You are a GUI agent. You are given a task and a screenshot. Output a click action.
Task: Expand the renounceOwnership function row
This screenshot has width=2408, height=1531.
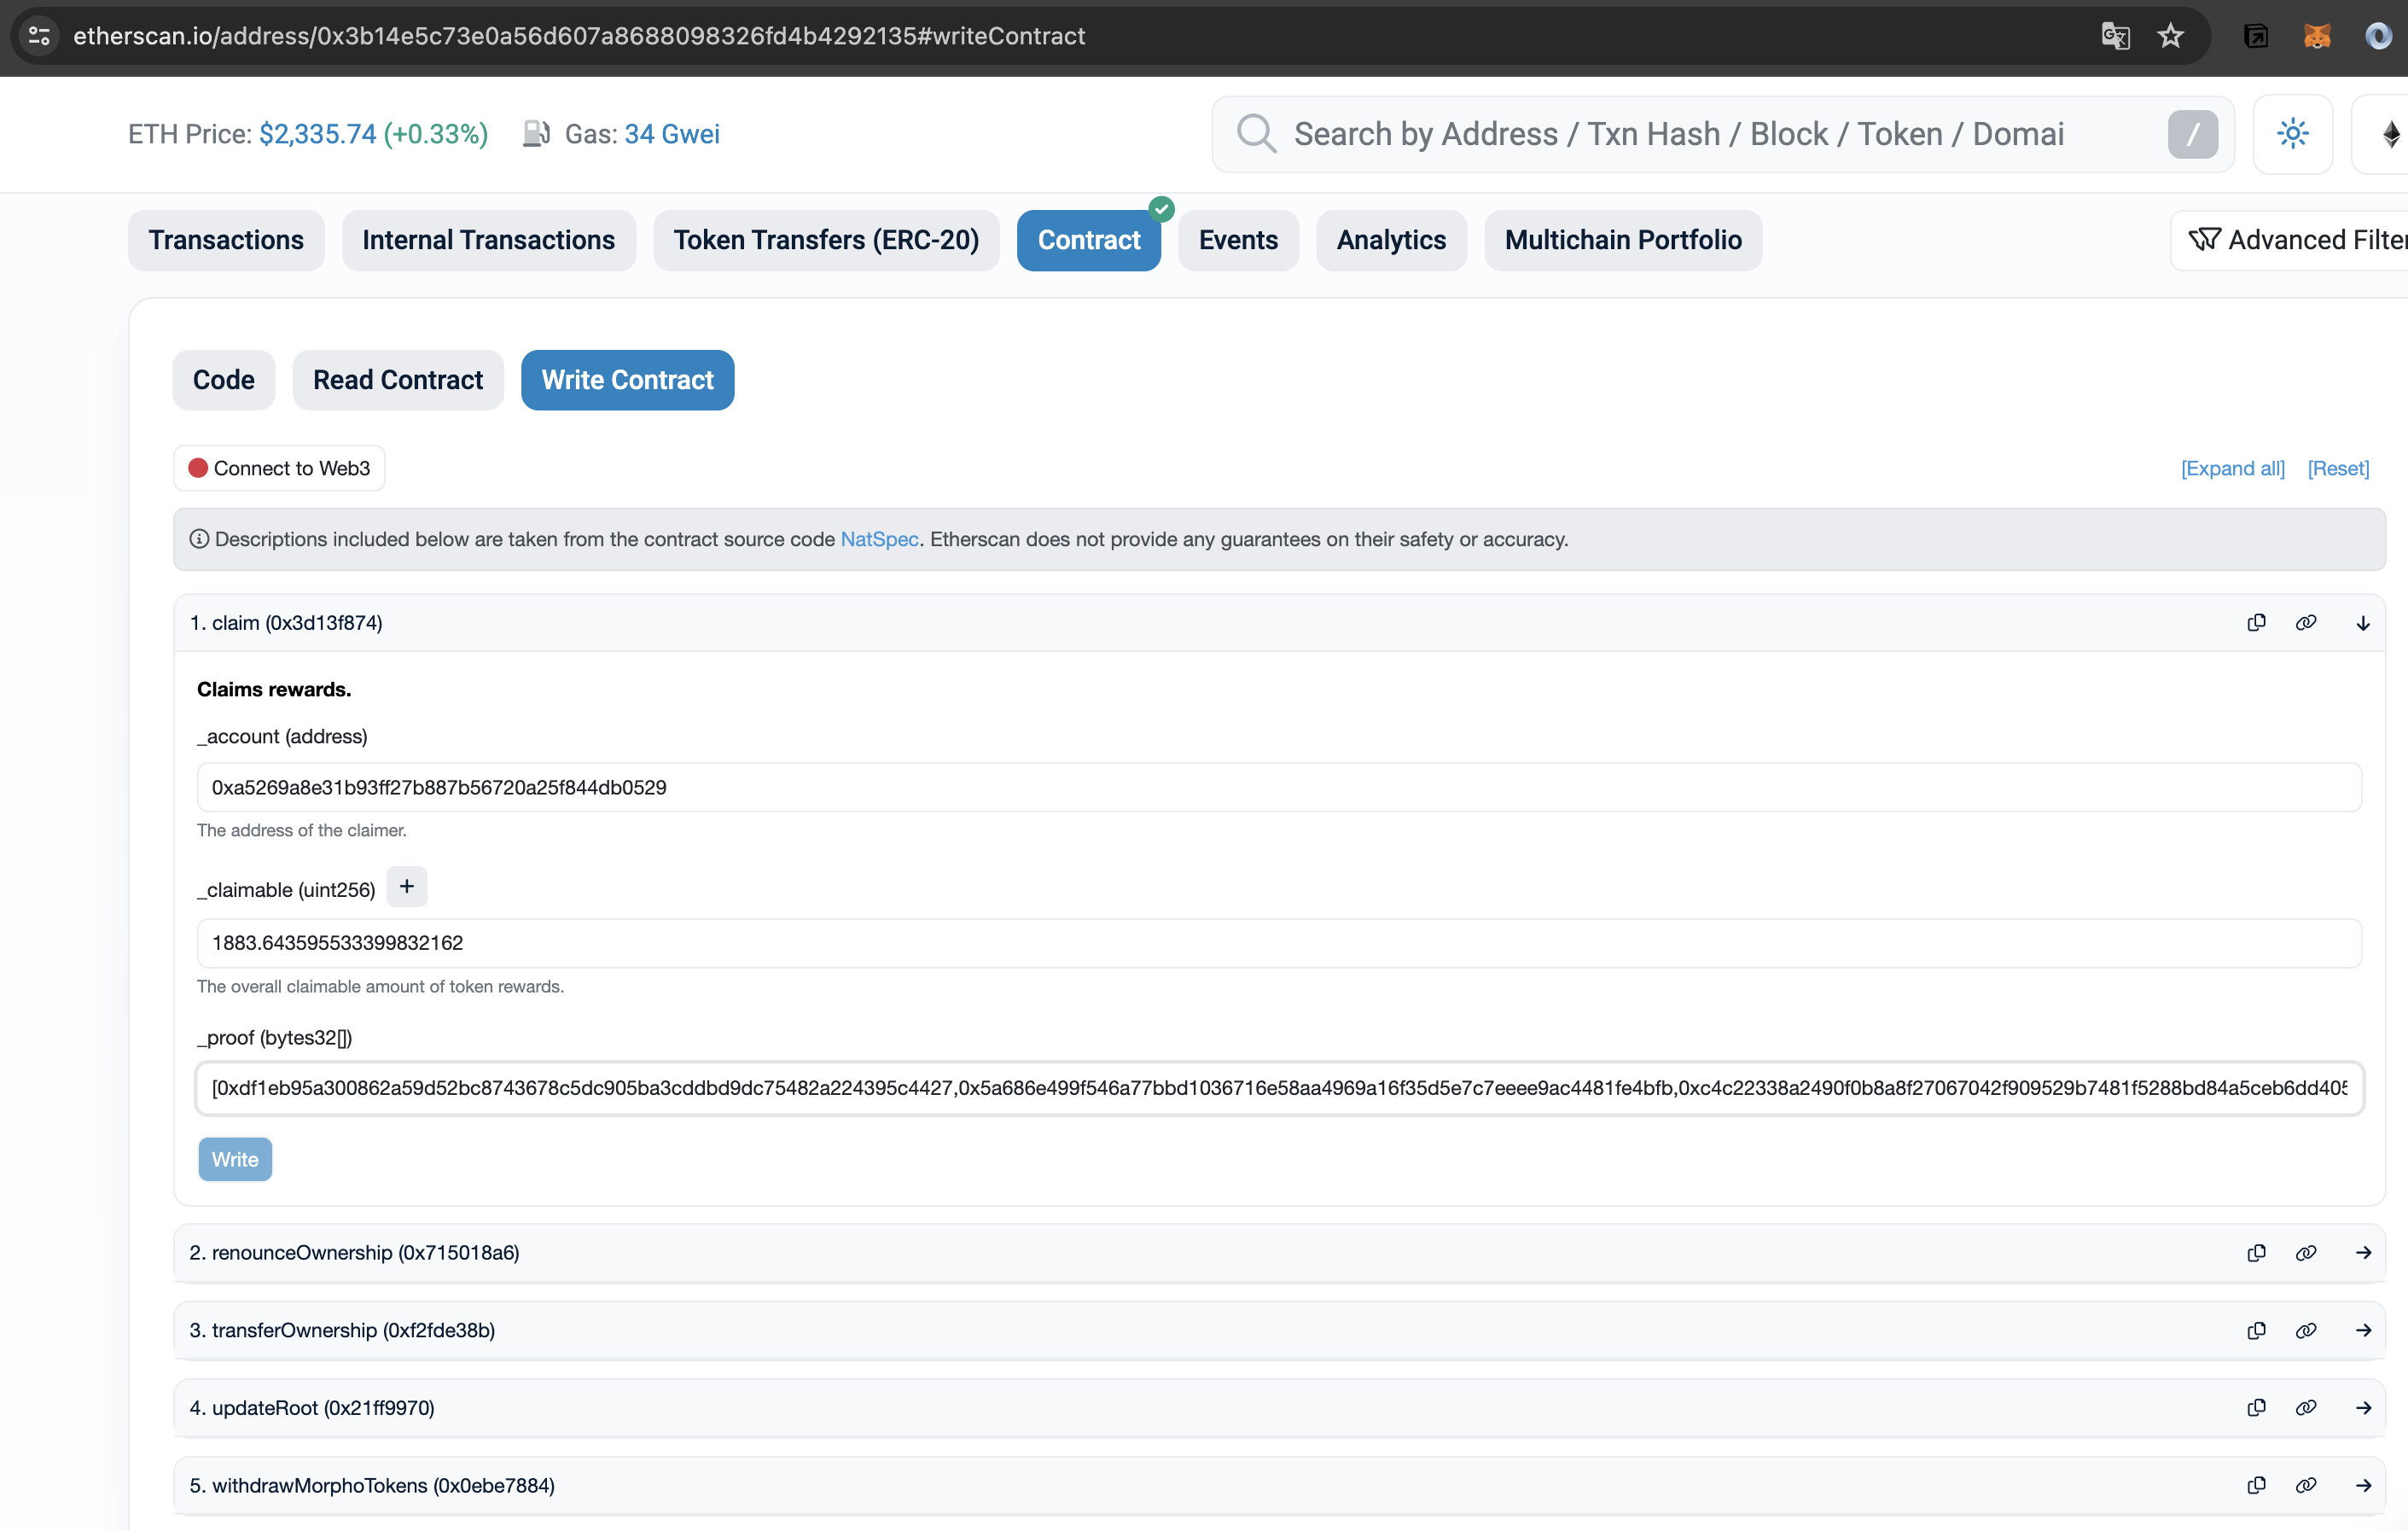[x=2363, y=1253]
